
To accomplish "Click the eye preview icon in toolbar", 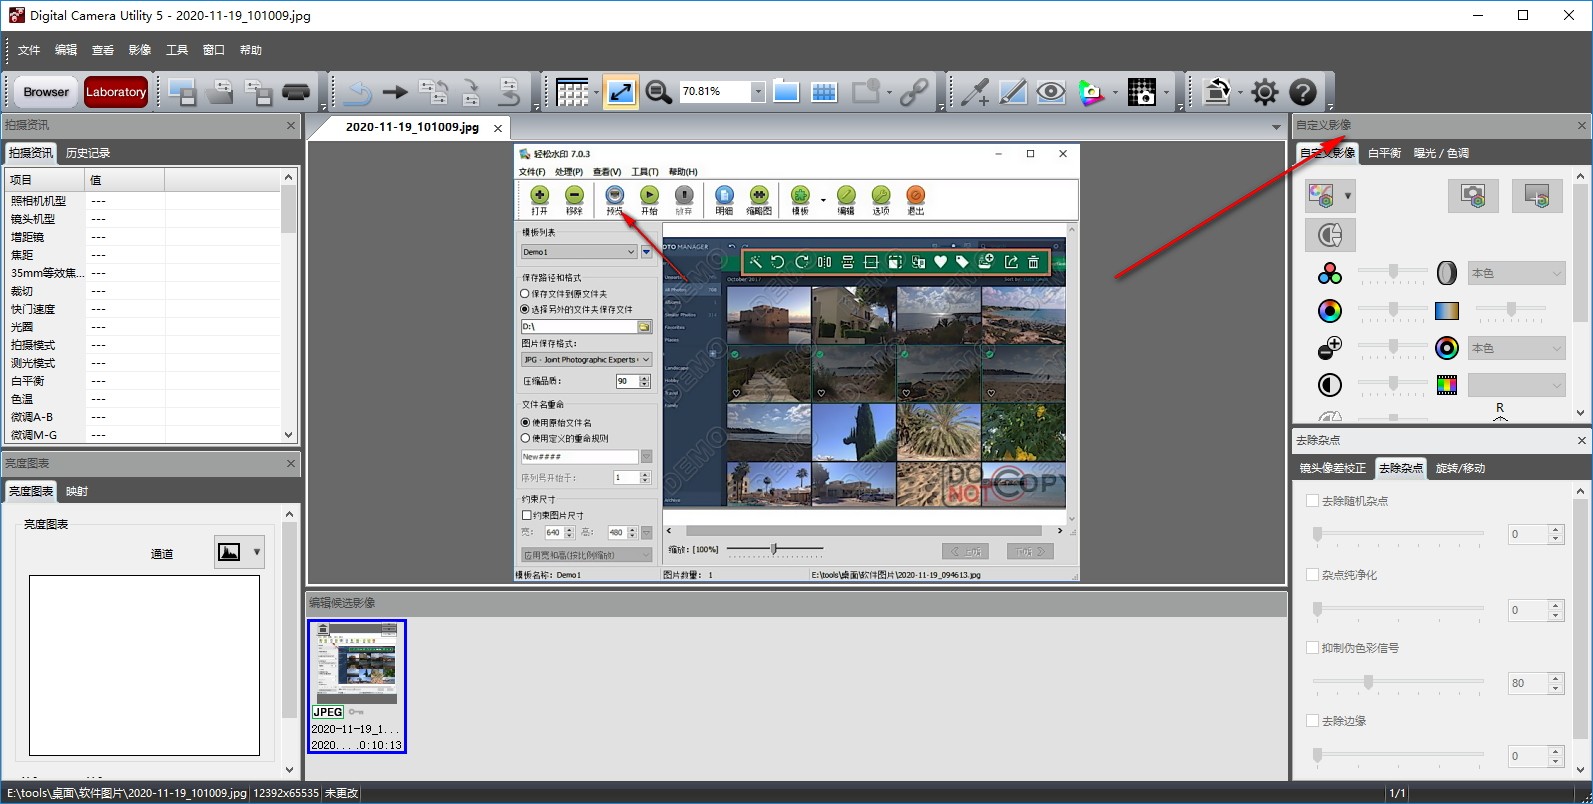I will (1050, 92).
